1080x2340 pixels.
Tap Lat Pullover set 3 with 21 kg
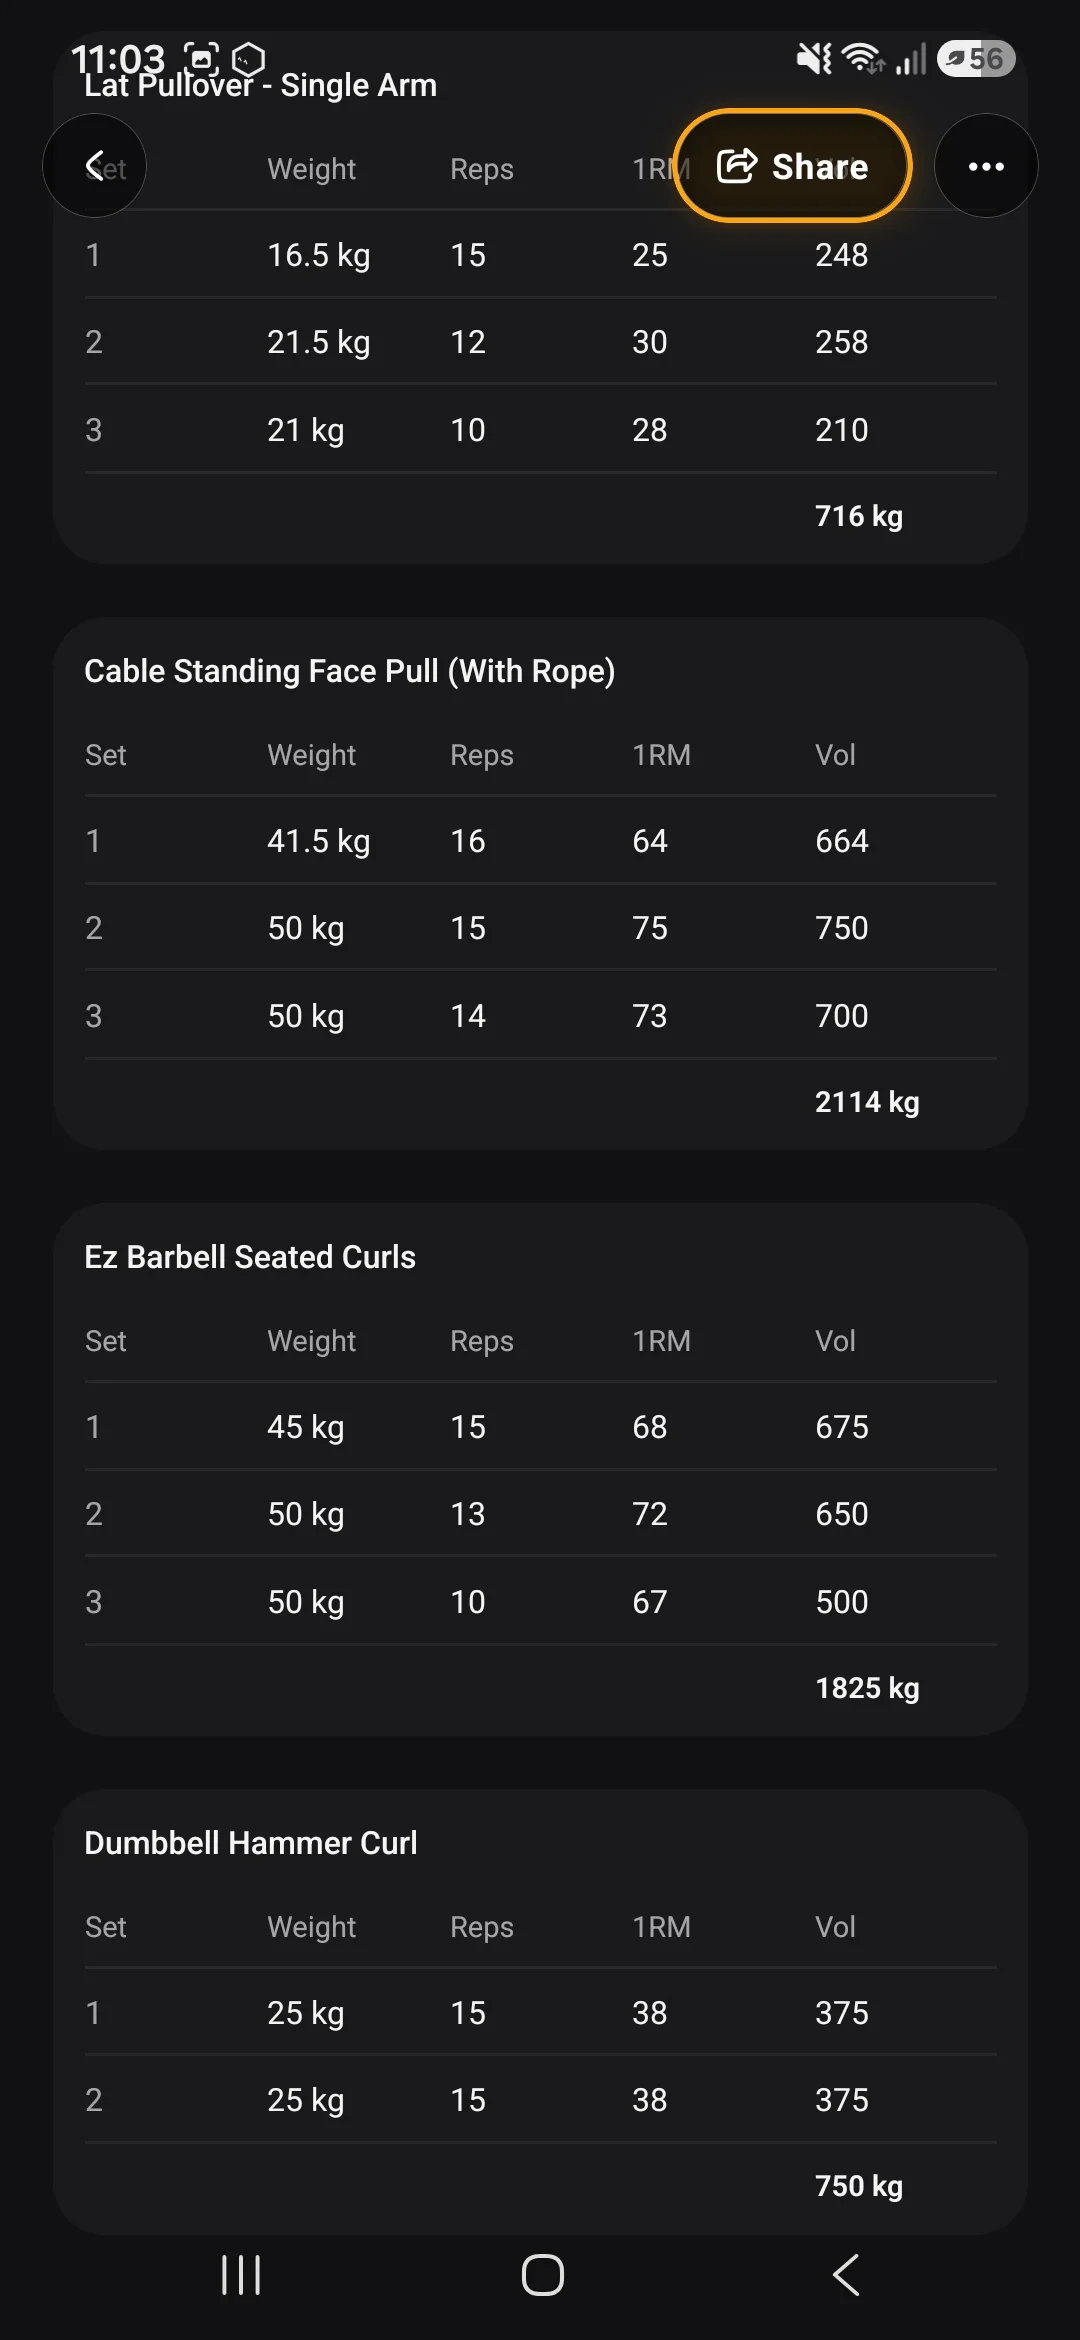(x=541, y=430)
